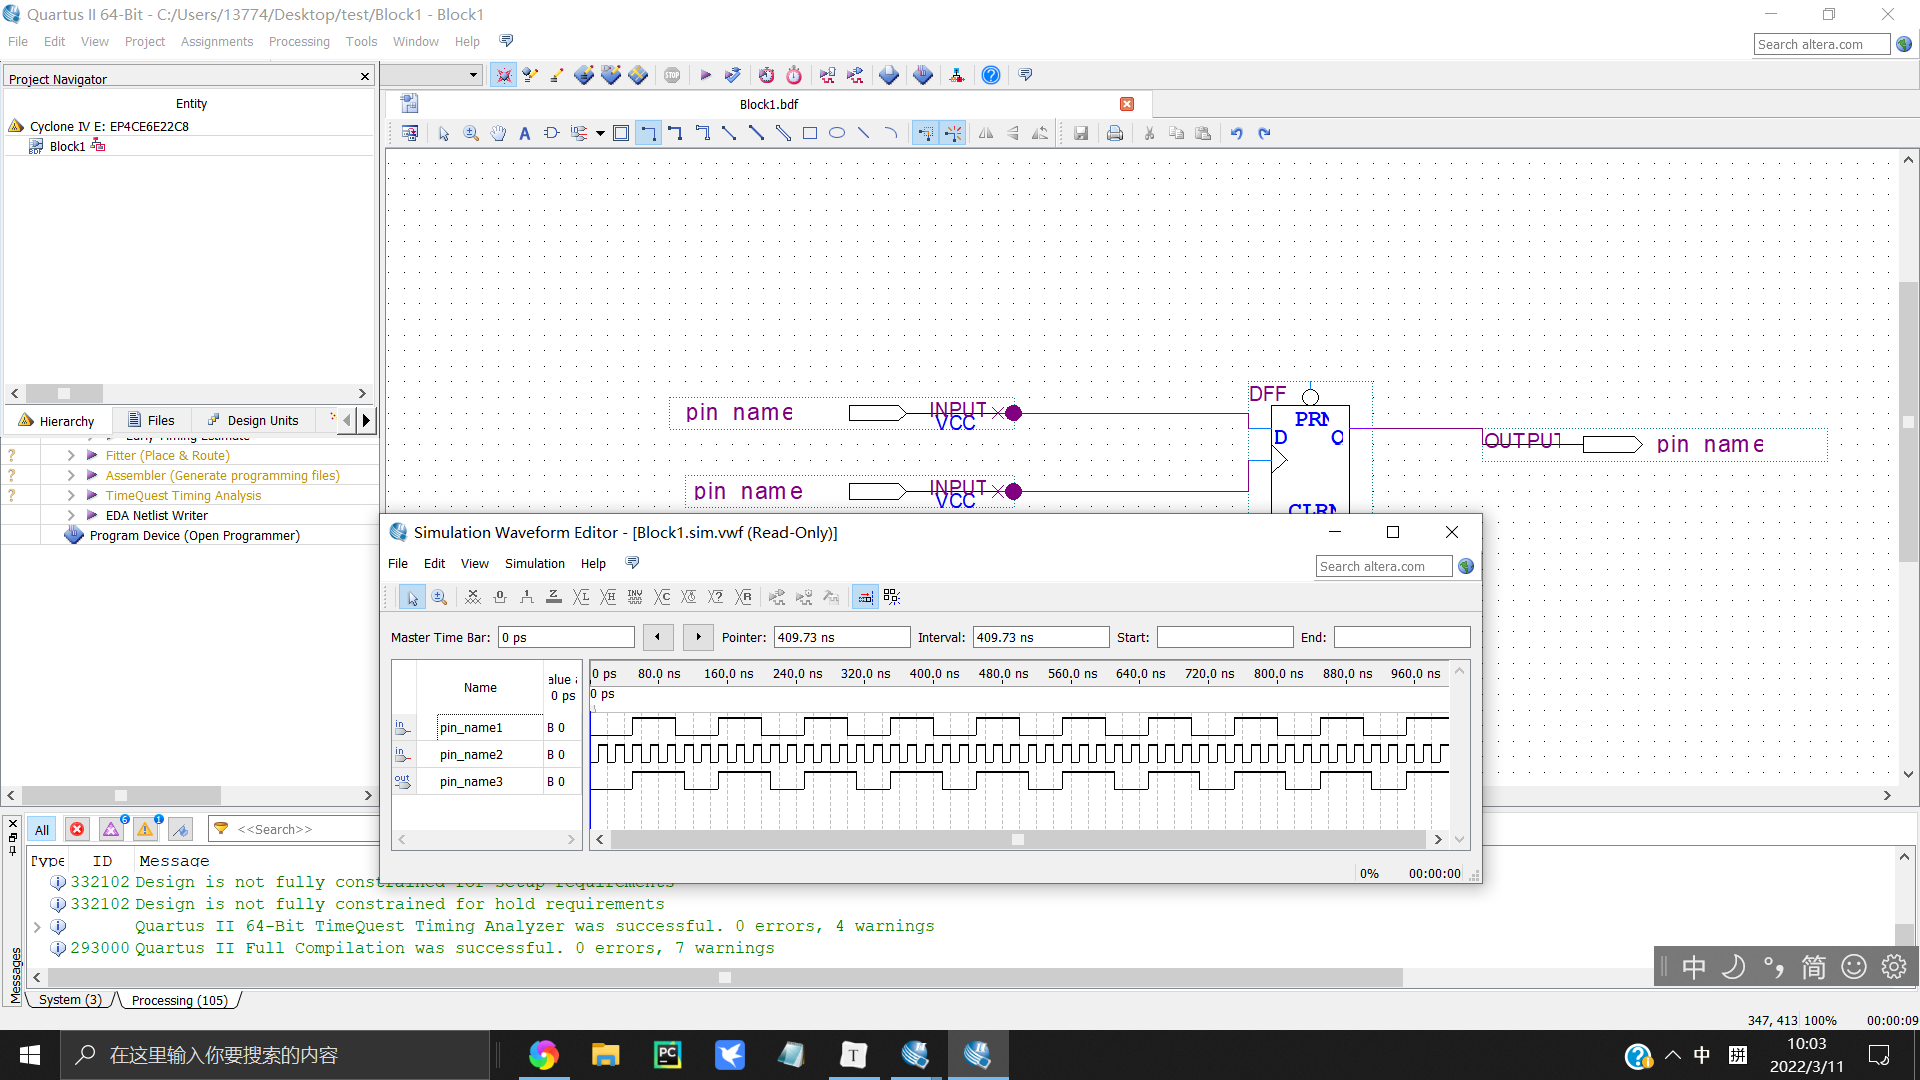Close the Block1.bdf document tab

click(x=1127, y=104)
